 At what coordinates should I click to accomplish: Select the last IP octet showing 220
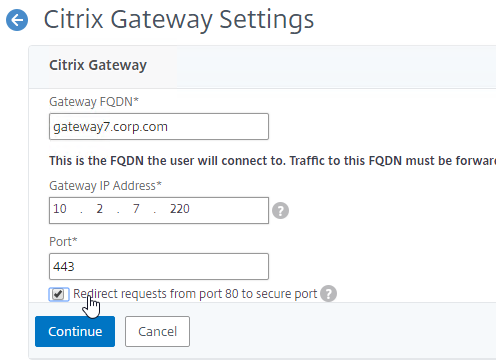pos(180,209)
